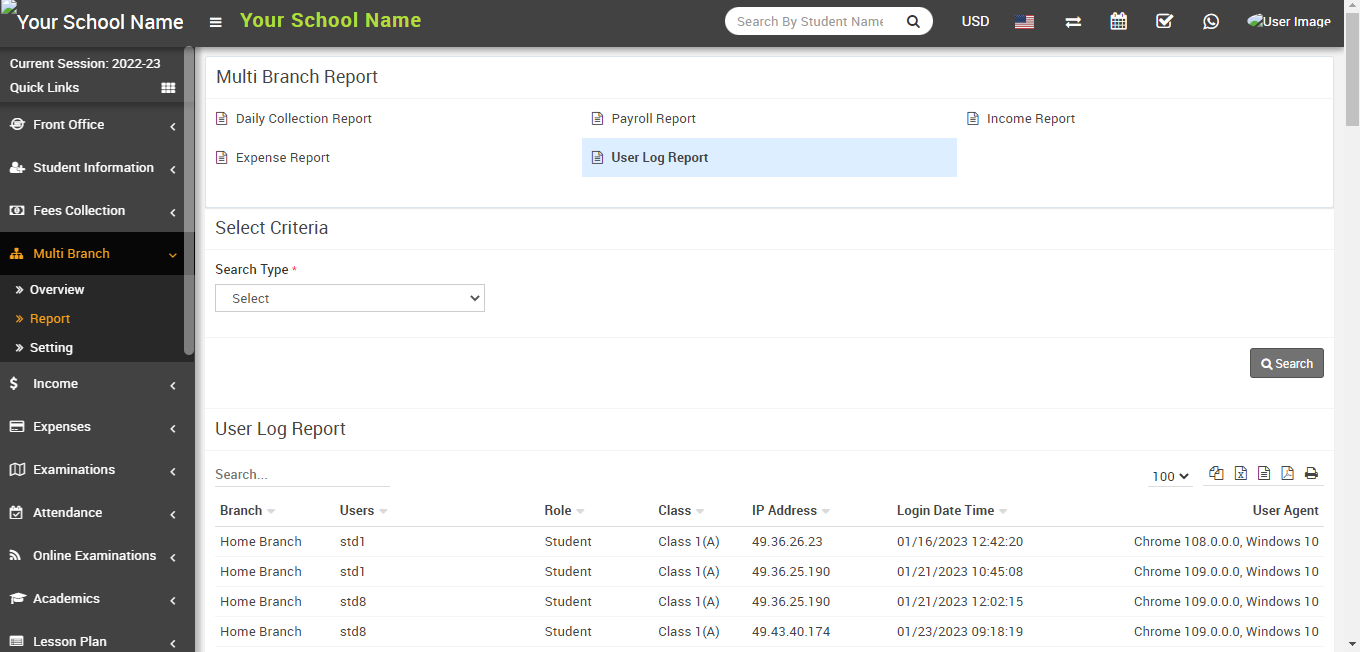Open the Search Type dropdown
Viewport: 1360px width, 652px height.
350,298
